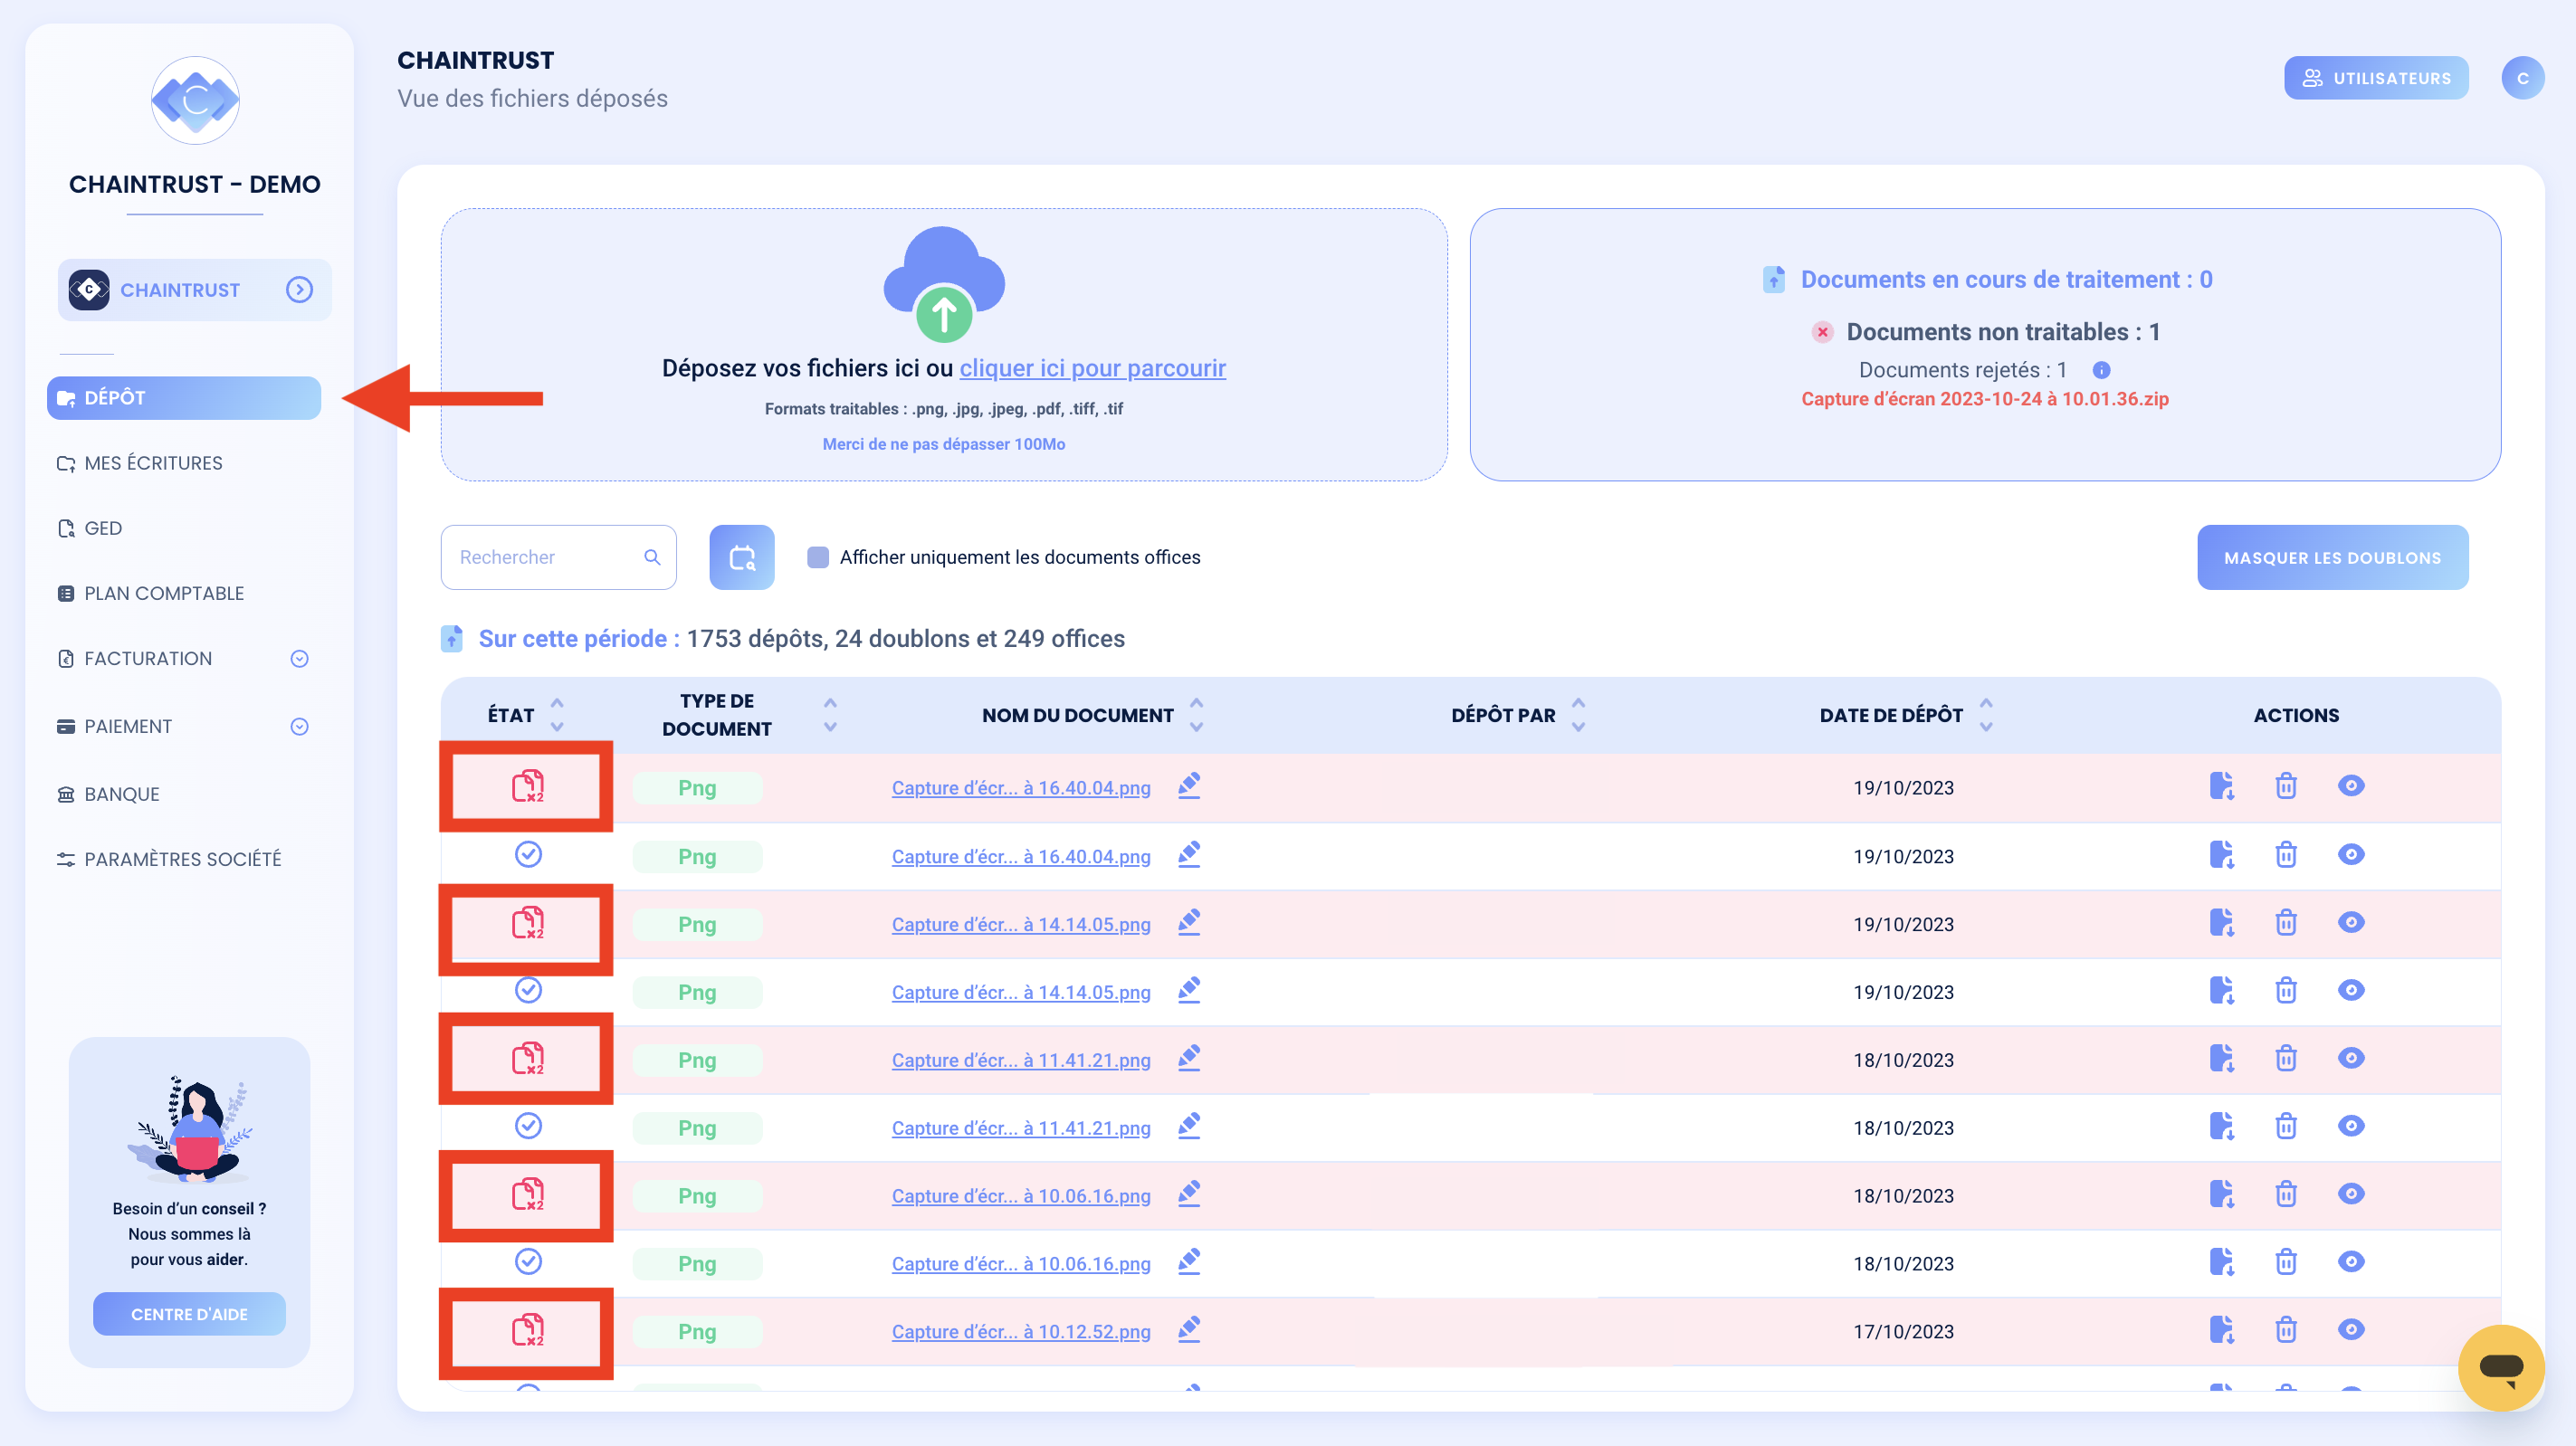This screenshot has height=1446, width=2576.
Task: Sort table by État column
Action: pos(557,715)
